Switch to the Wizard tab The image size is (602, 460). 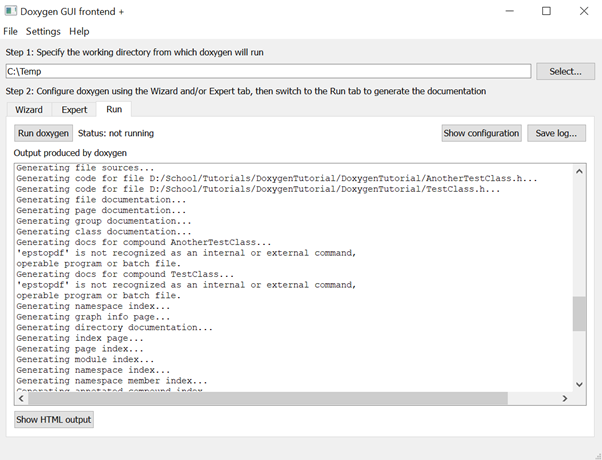29,110
